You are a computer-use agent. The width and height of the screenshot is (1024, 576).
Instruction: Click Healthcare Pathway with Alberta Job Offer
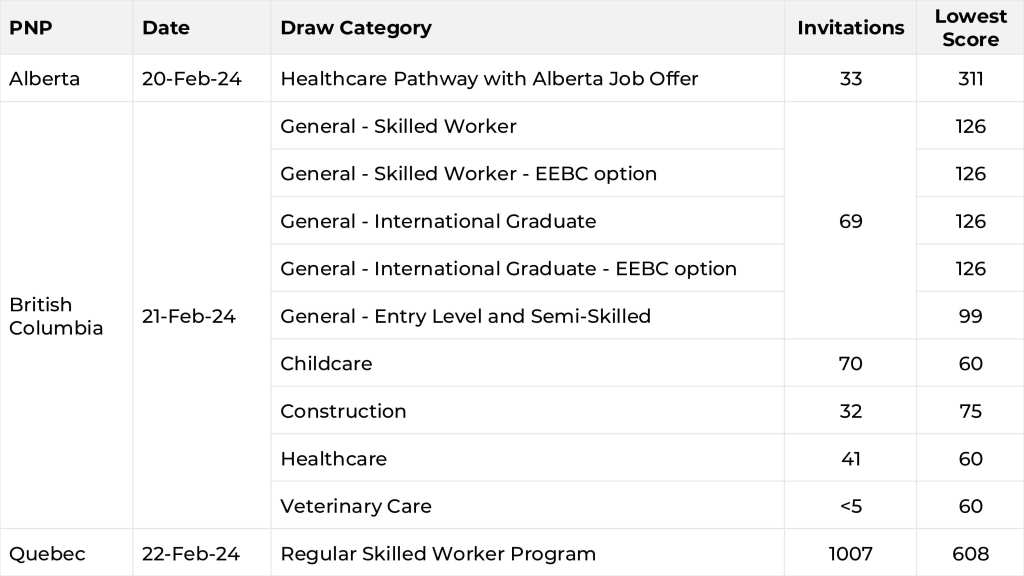pos(489,78)
